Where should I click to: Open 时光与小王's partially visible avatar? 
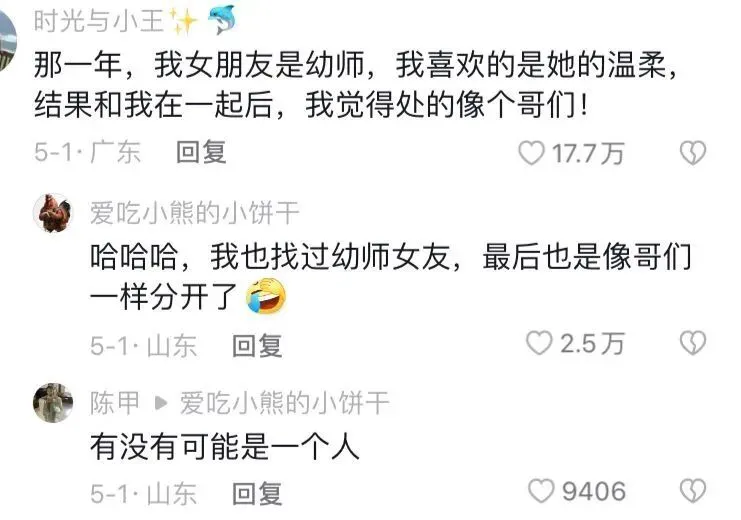(8, 40)
